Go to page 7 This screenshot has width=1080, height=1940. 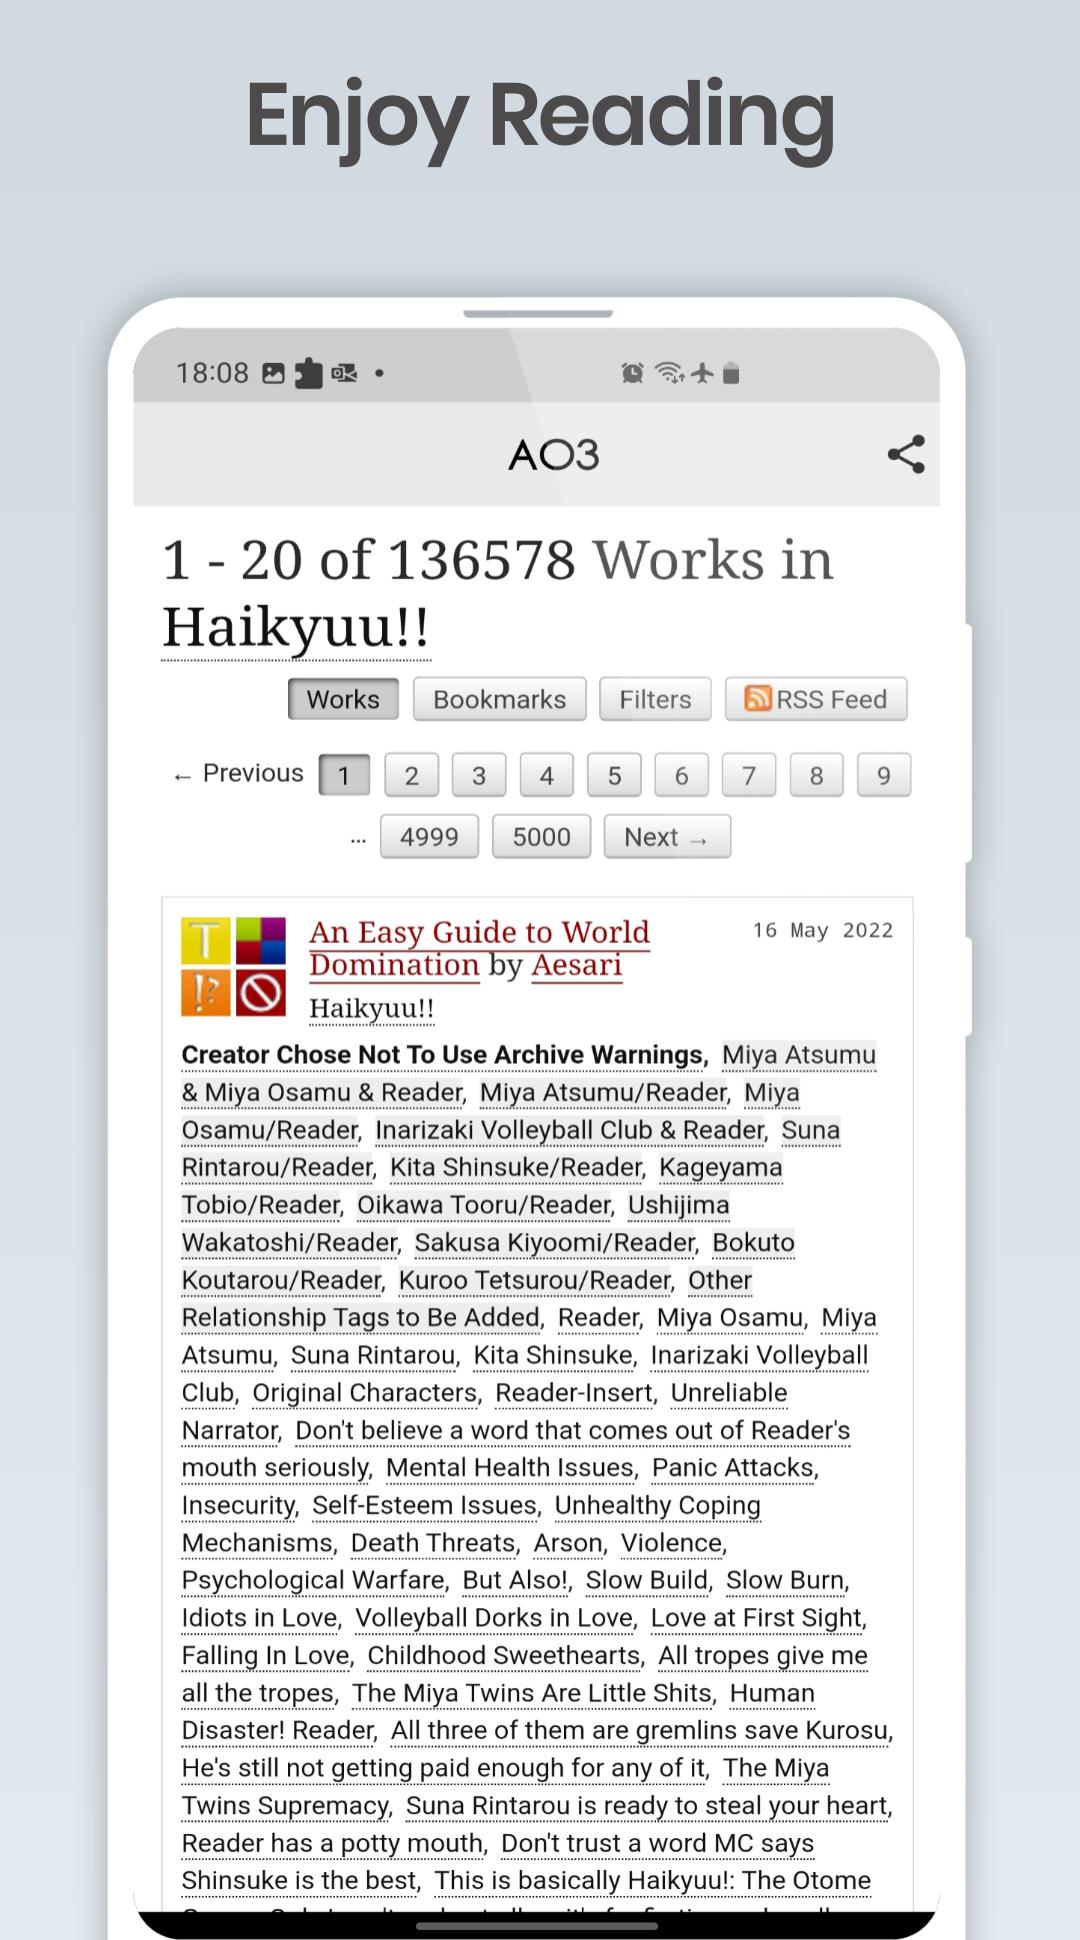click(749, 775)
